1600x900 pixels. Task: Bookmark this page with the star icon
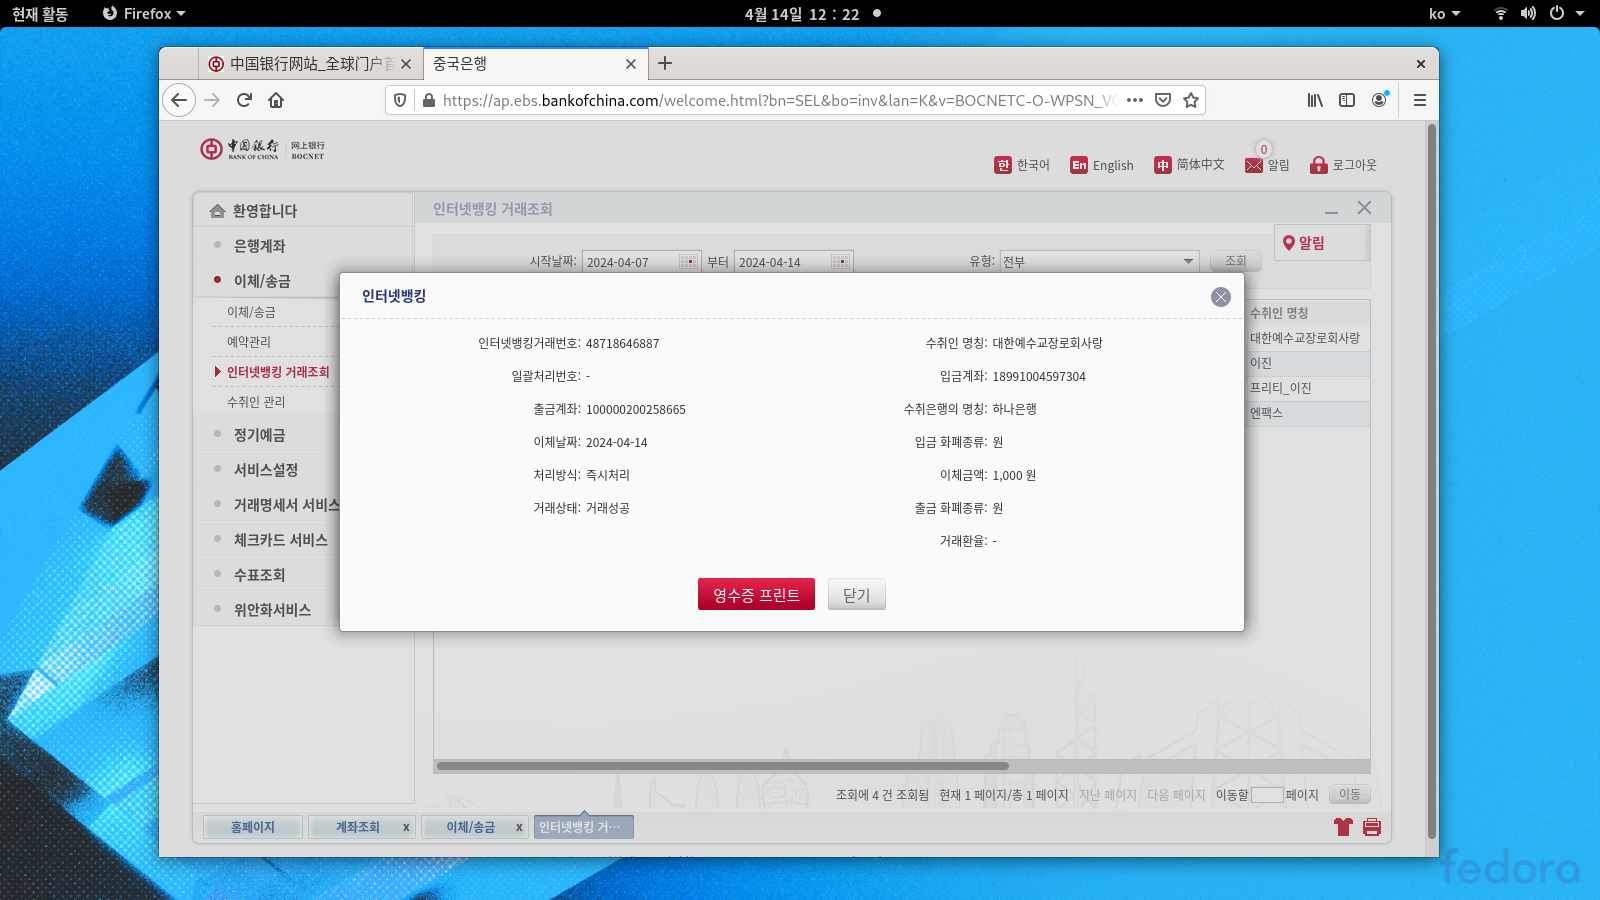pos(1191,100)
